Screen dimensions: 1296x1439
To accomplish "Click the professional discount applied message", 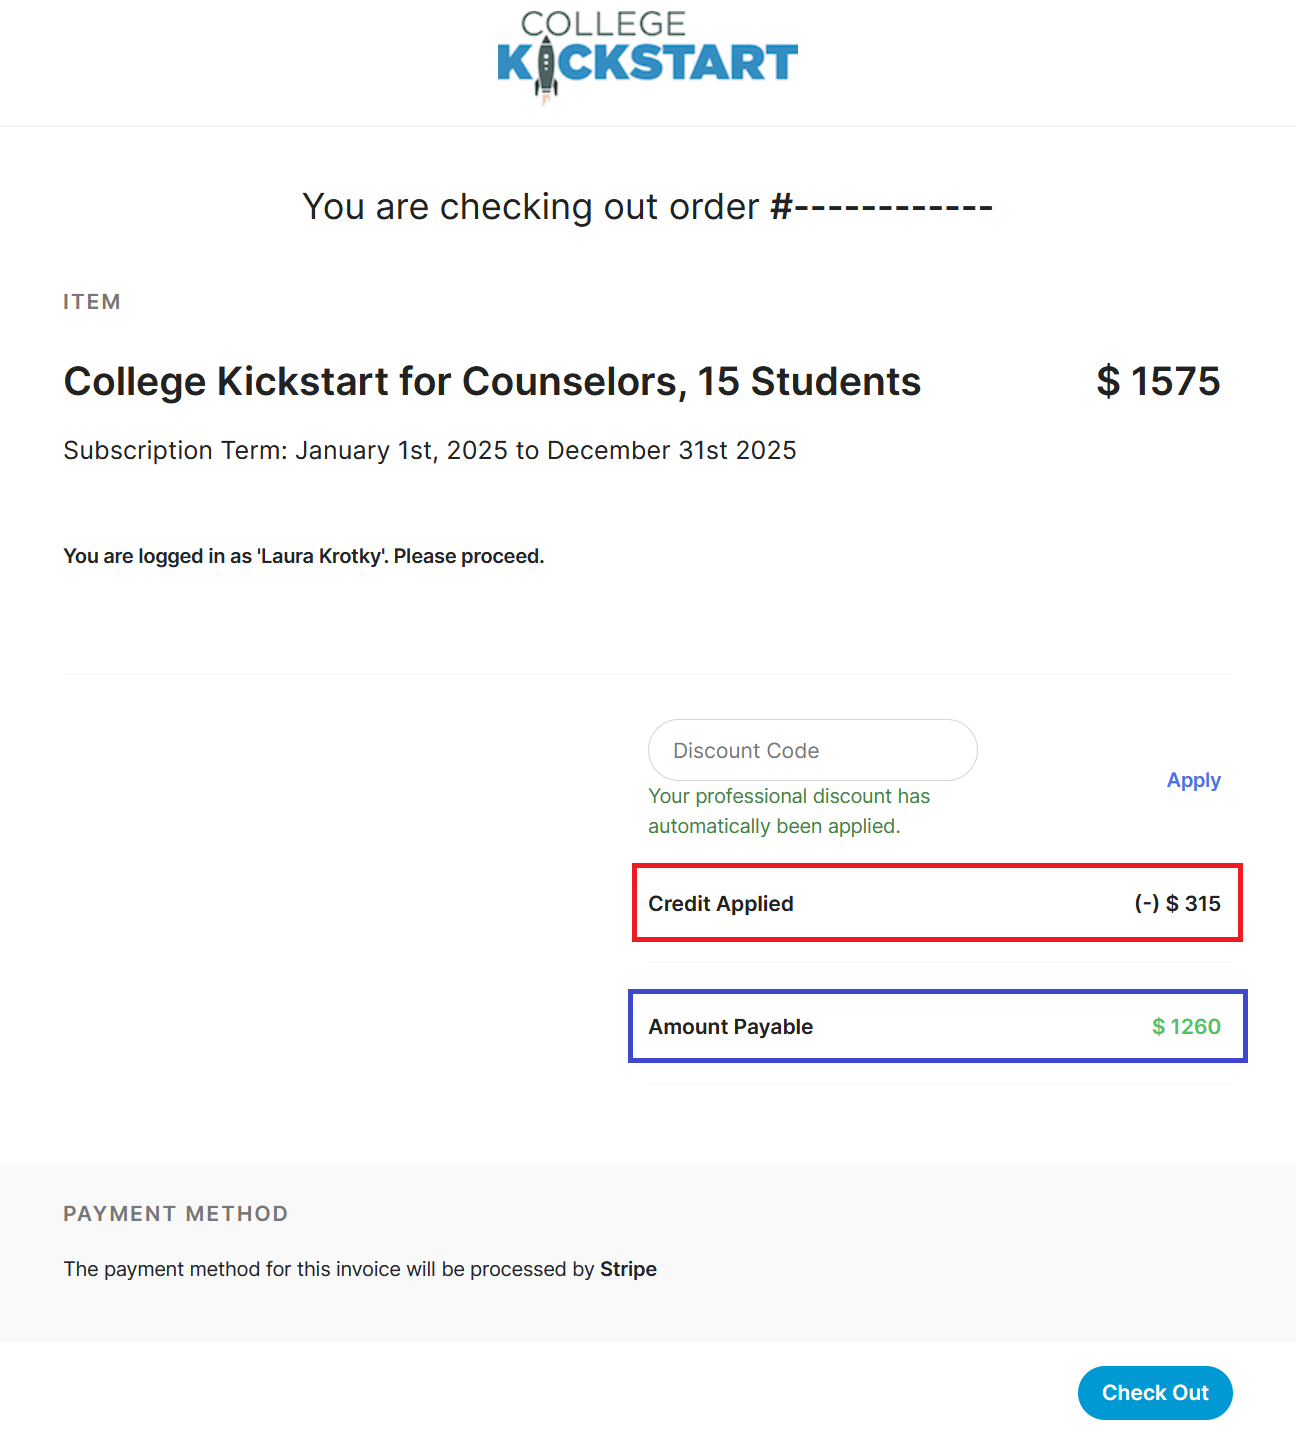I will tap(789, 811).
